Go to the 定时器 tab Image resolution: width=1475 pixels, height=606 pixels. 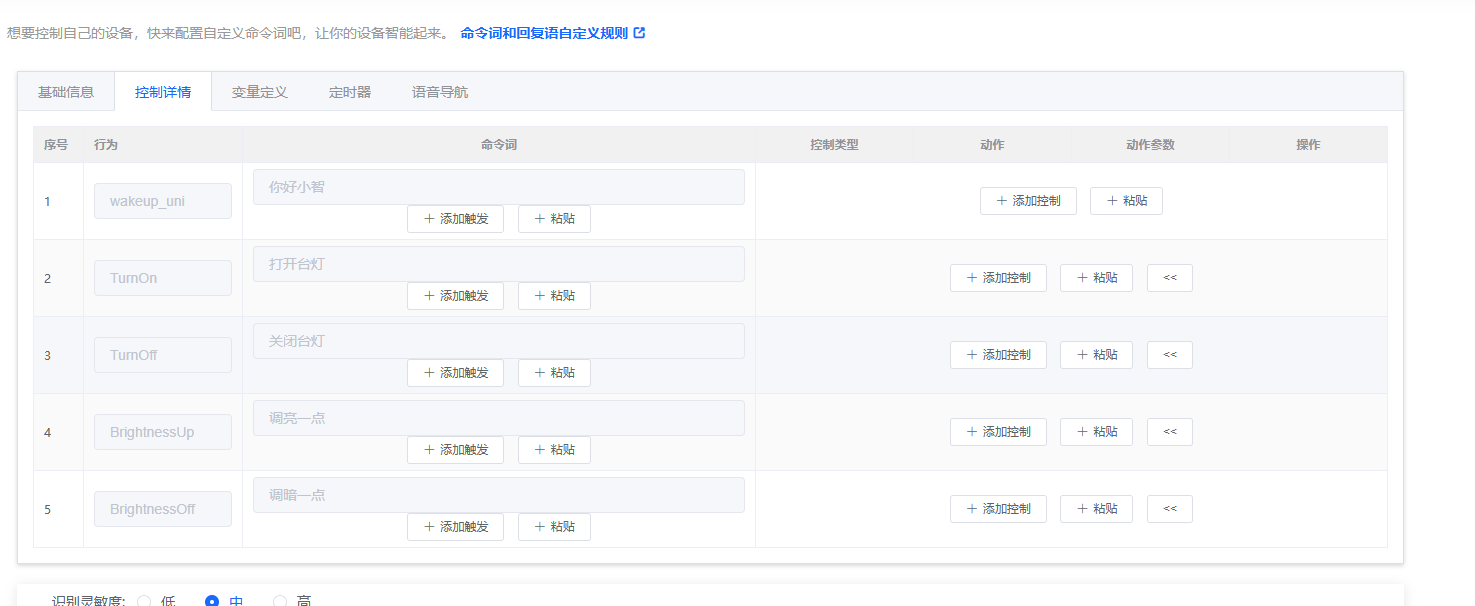coord(350,92)
